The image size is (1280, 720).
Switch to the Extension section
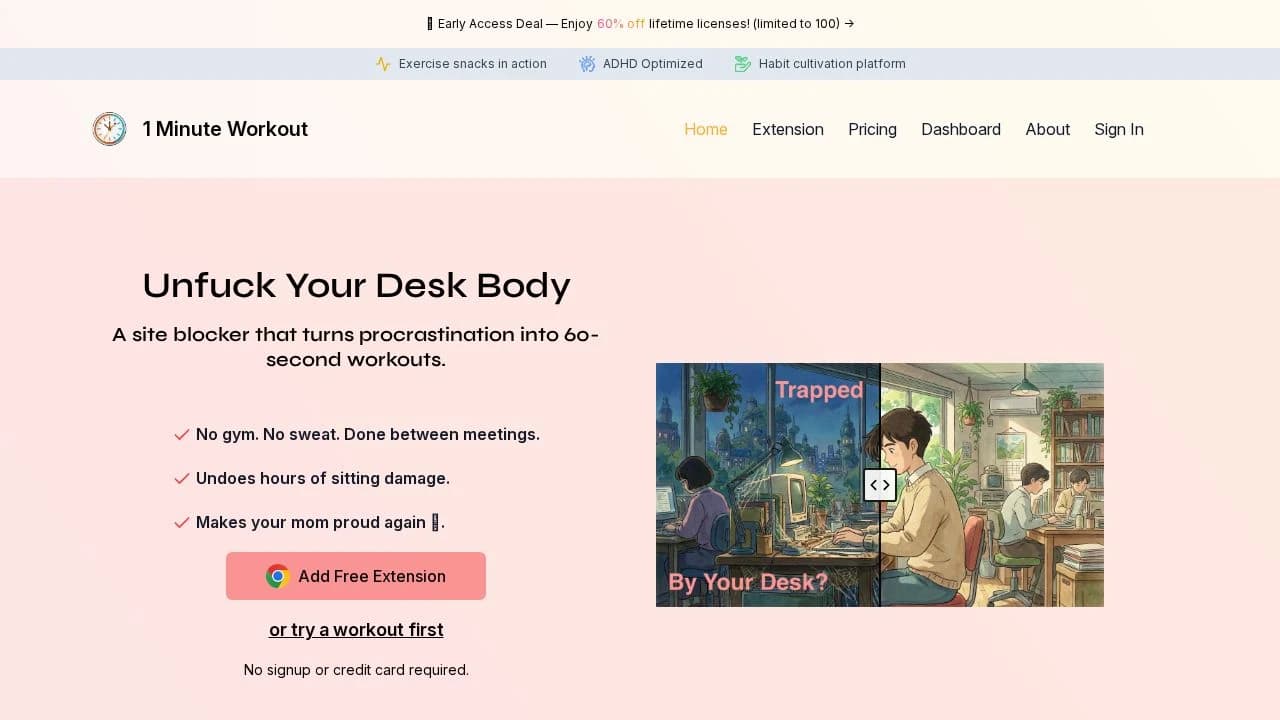point(788,129)
